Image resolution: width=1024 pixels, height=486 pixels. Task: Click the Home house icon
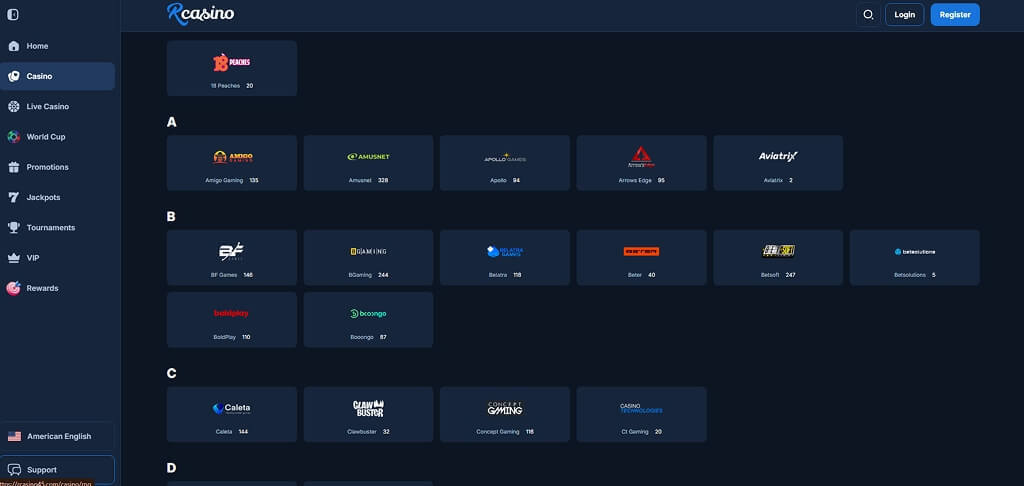pyautogui.click(x=13, y=46)
